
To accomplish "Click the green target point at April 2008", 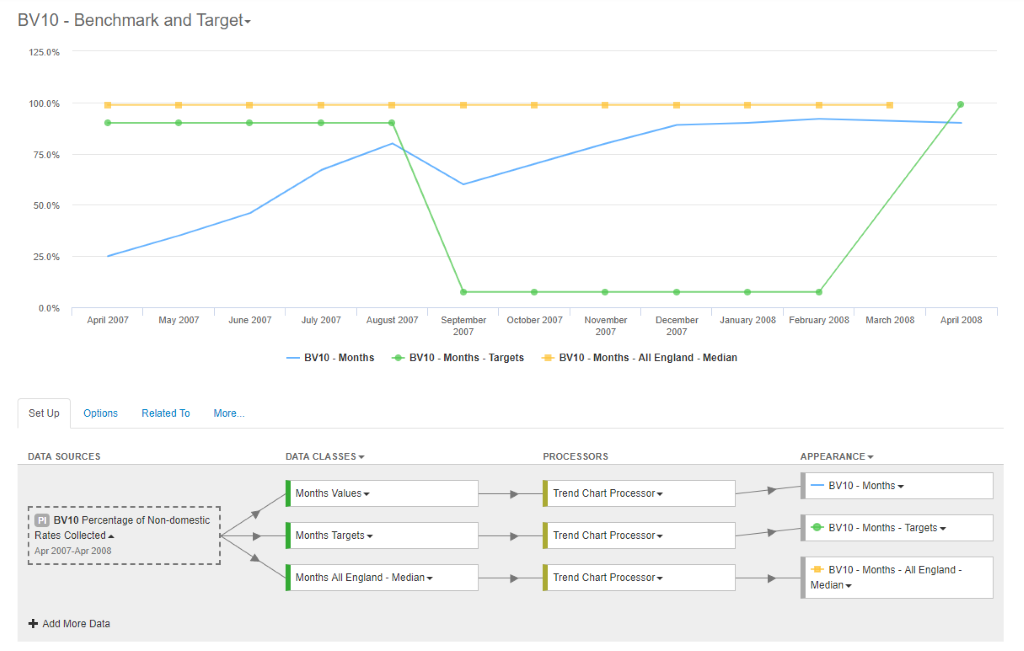I will [x=961, y=104].
